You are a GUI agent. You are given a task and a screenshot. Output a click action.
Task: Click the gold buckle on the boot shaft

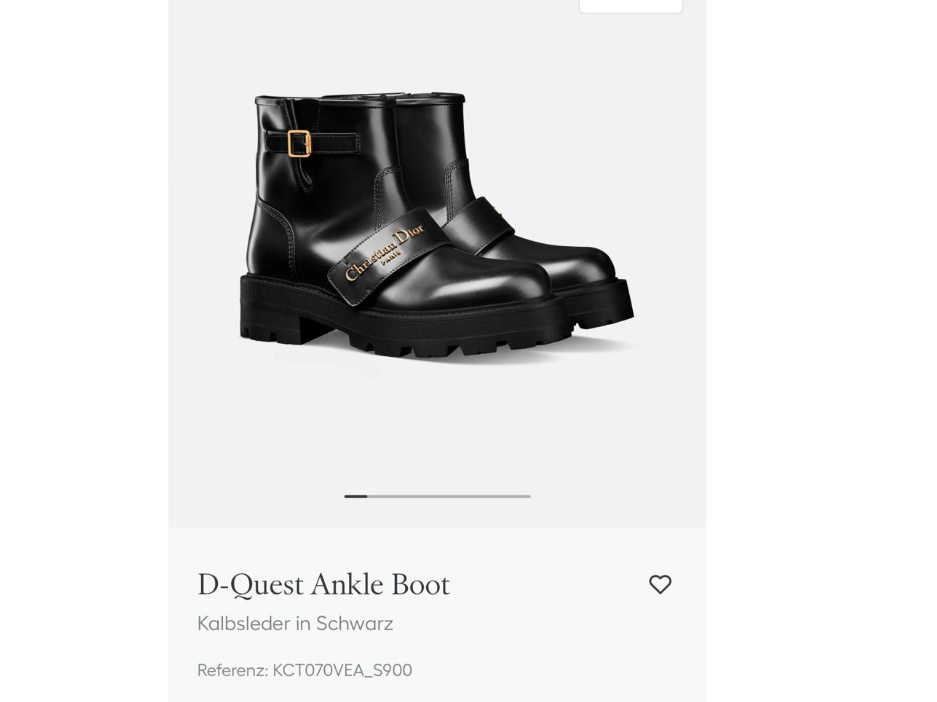coord(300,144)
